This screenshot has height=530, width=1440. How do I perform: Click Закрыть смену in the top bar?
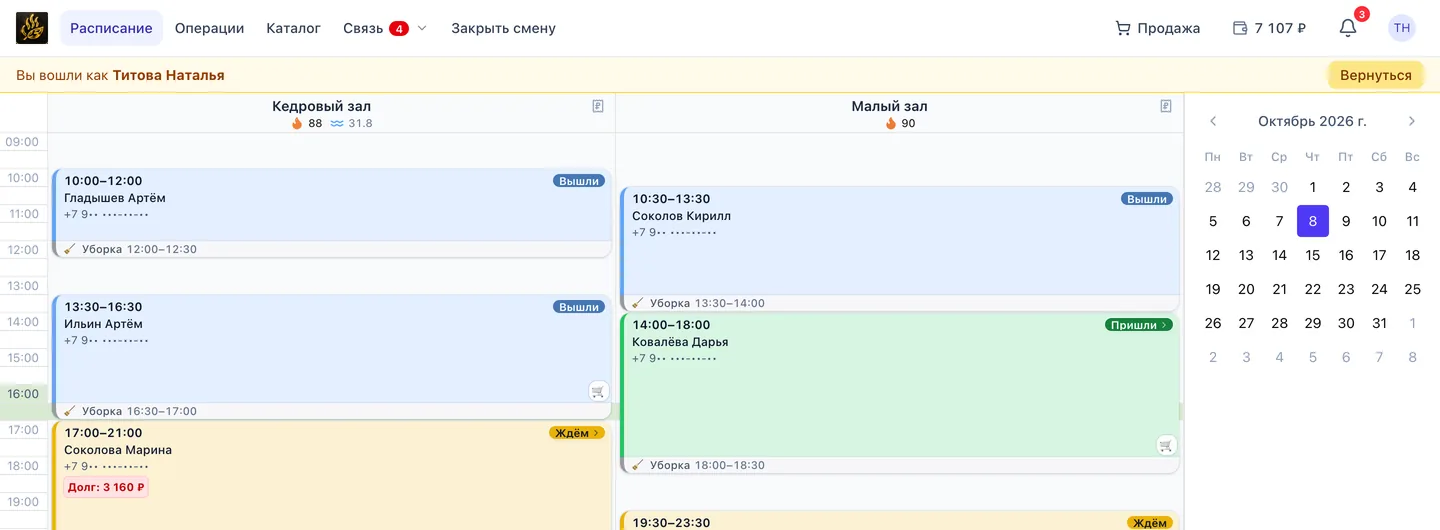point(503,28)
